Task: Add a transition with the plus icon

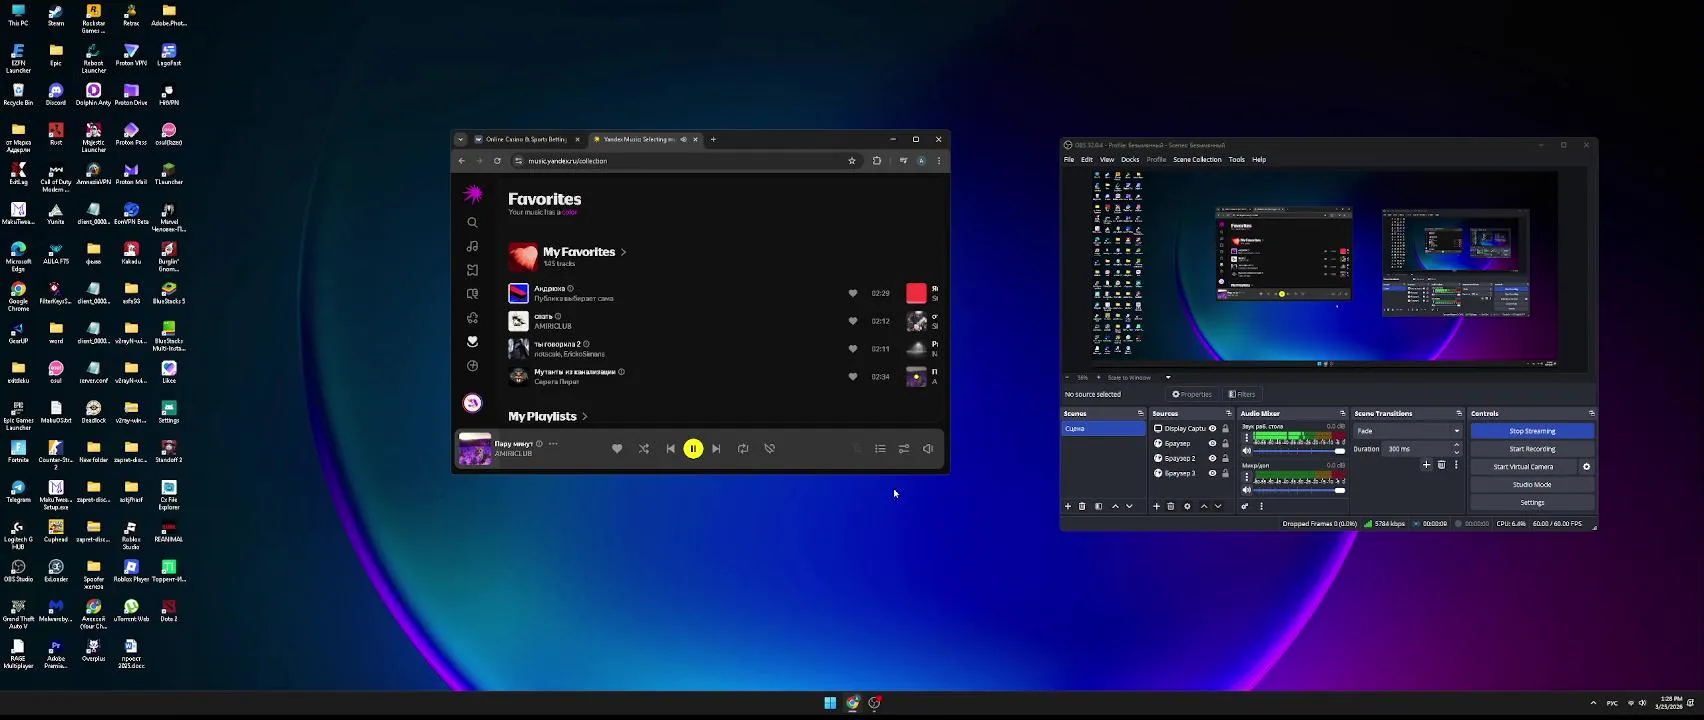Action: point(1427,465)
